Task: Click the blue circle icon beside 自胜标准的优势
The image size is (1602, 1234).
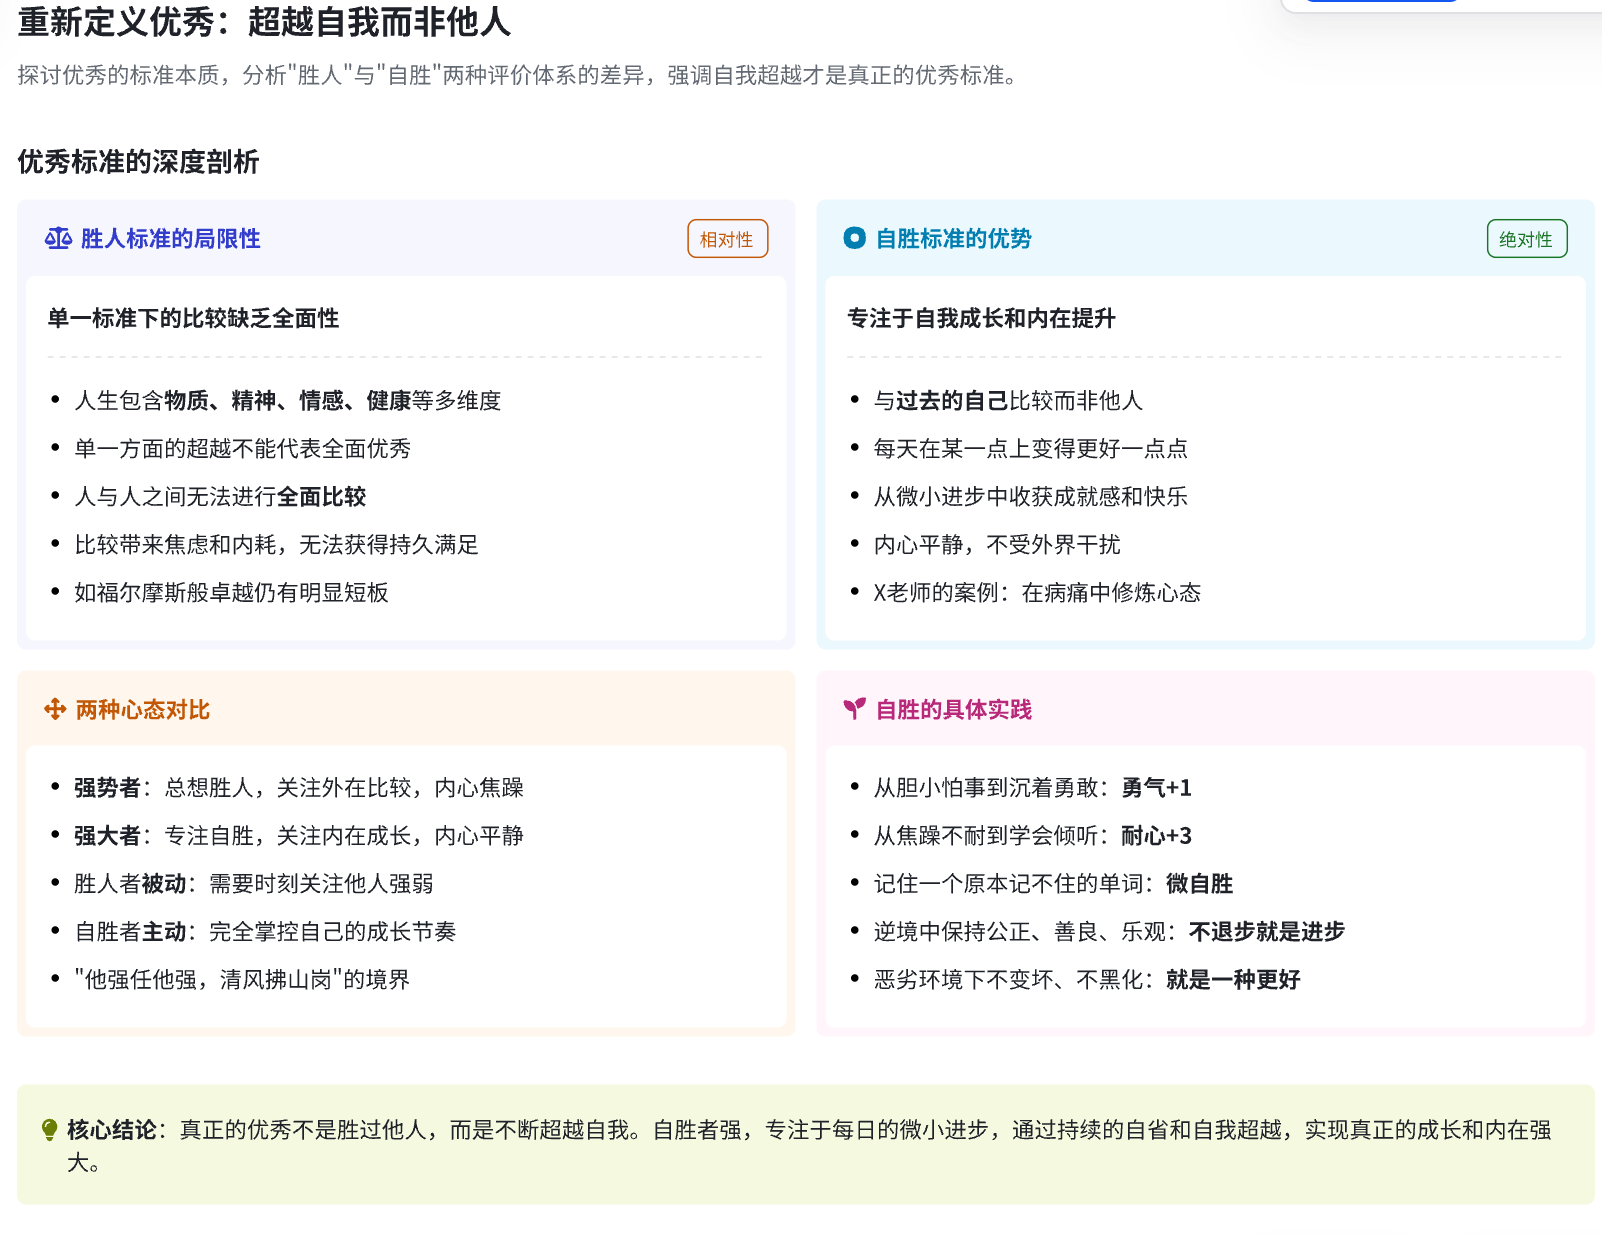Action: pos(854,238)
